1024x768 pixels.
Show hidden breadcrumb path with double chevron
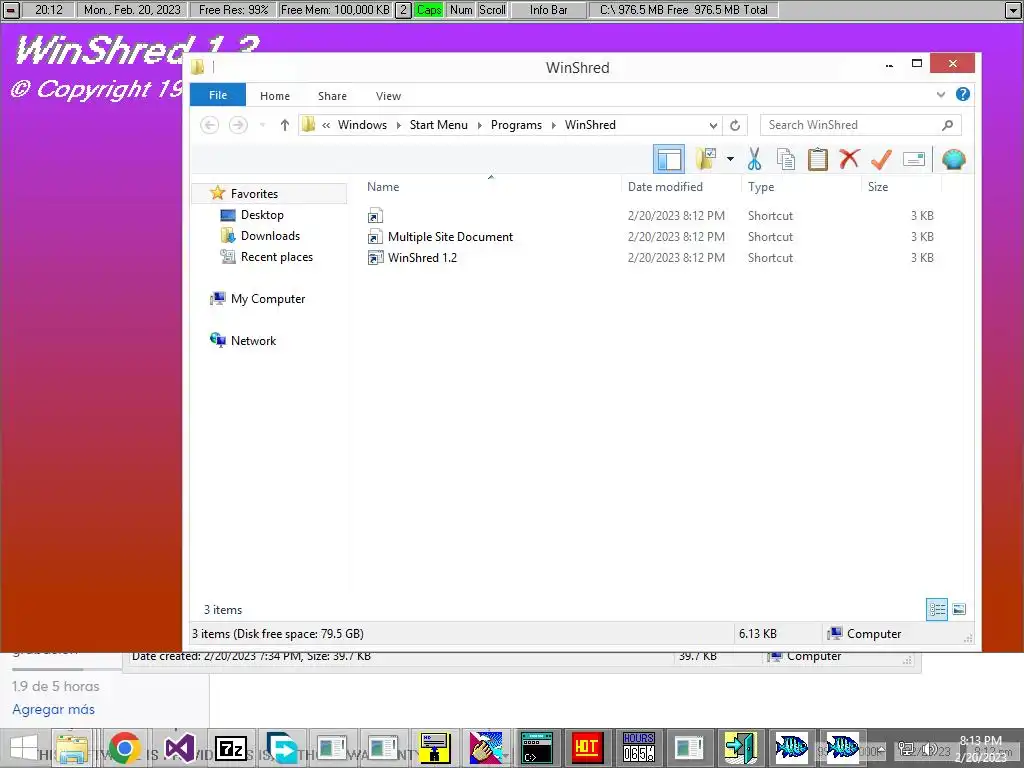(326, 125)
